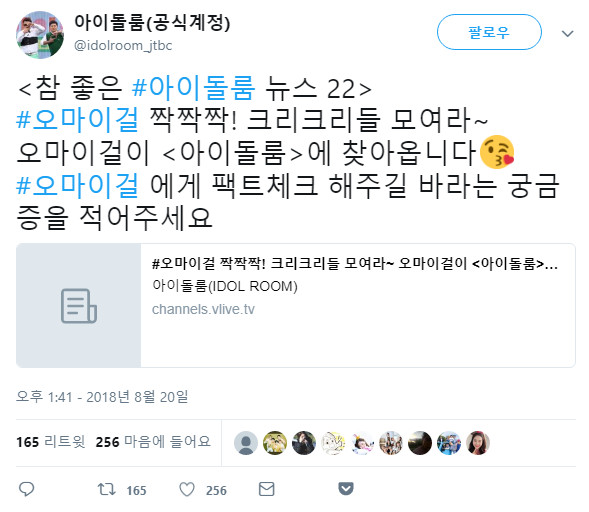Click the document icon in link card
Viewport: 589px width, 512px height.
coord(79,305)
